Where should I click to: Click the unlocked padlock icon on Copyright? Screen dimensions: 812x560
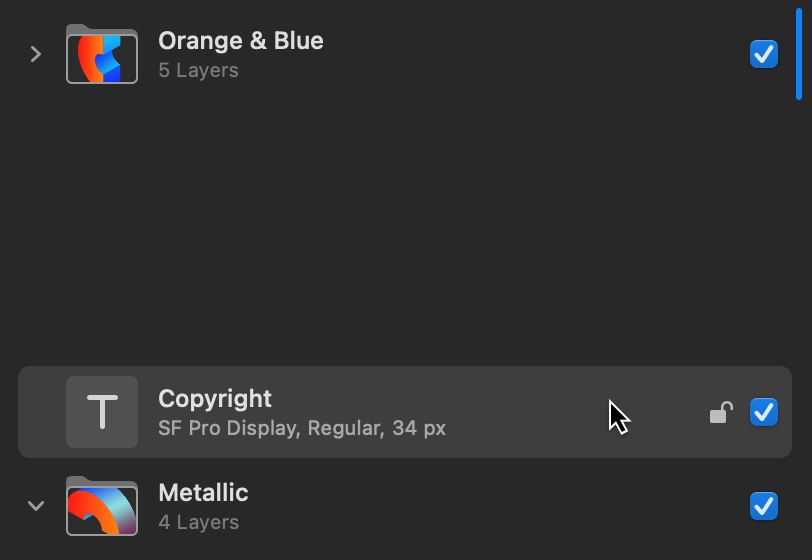pyautogui.click(x=721, y=412)
